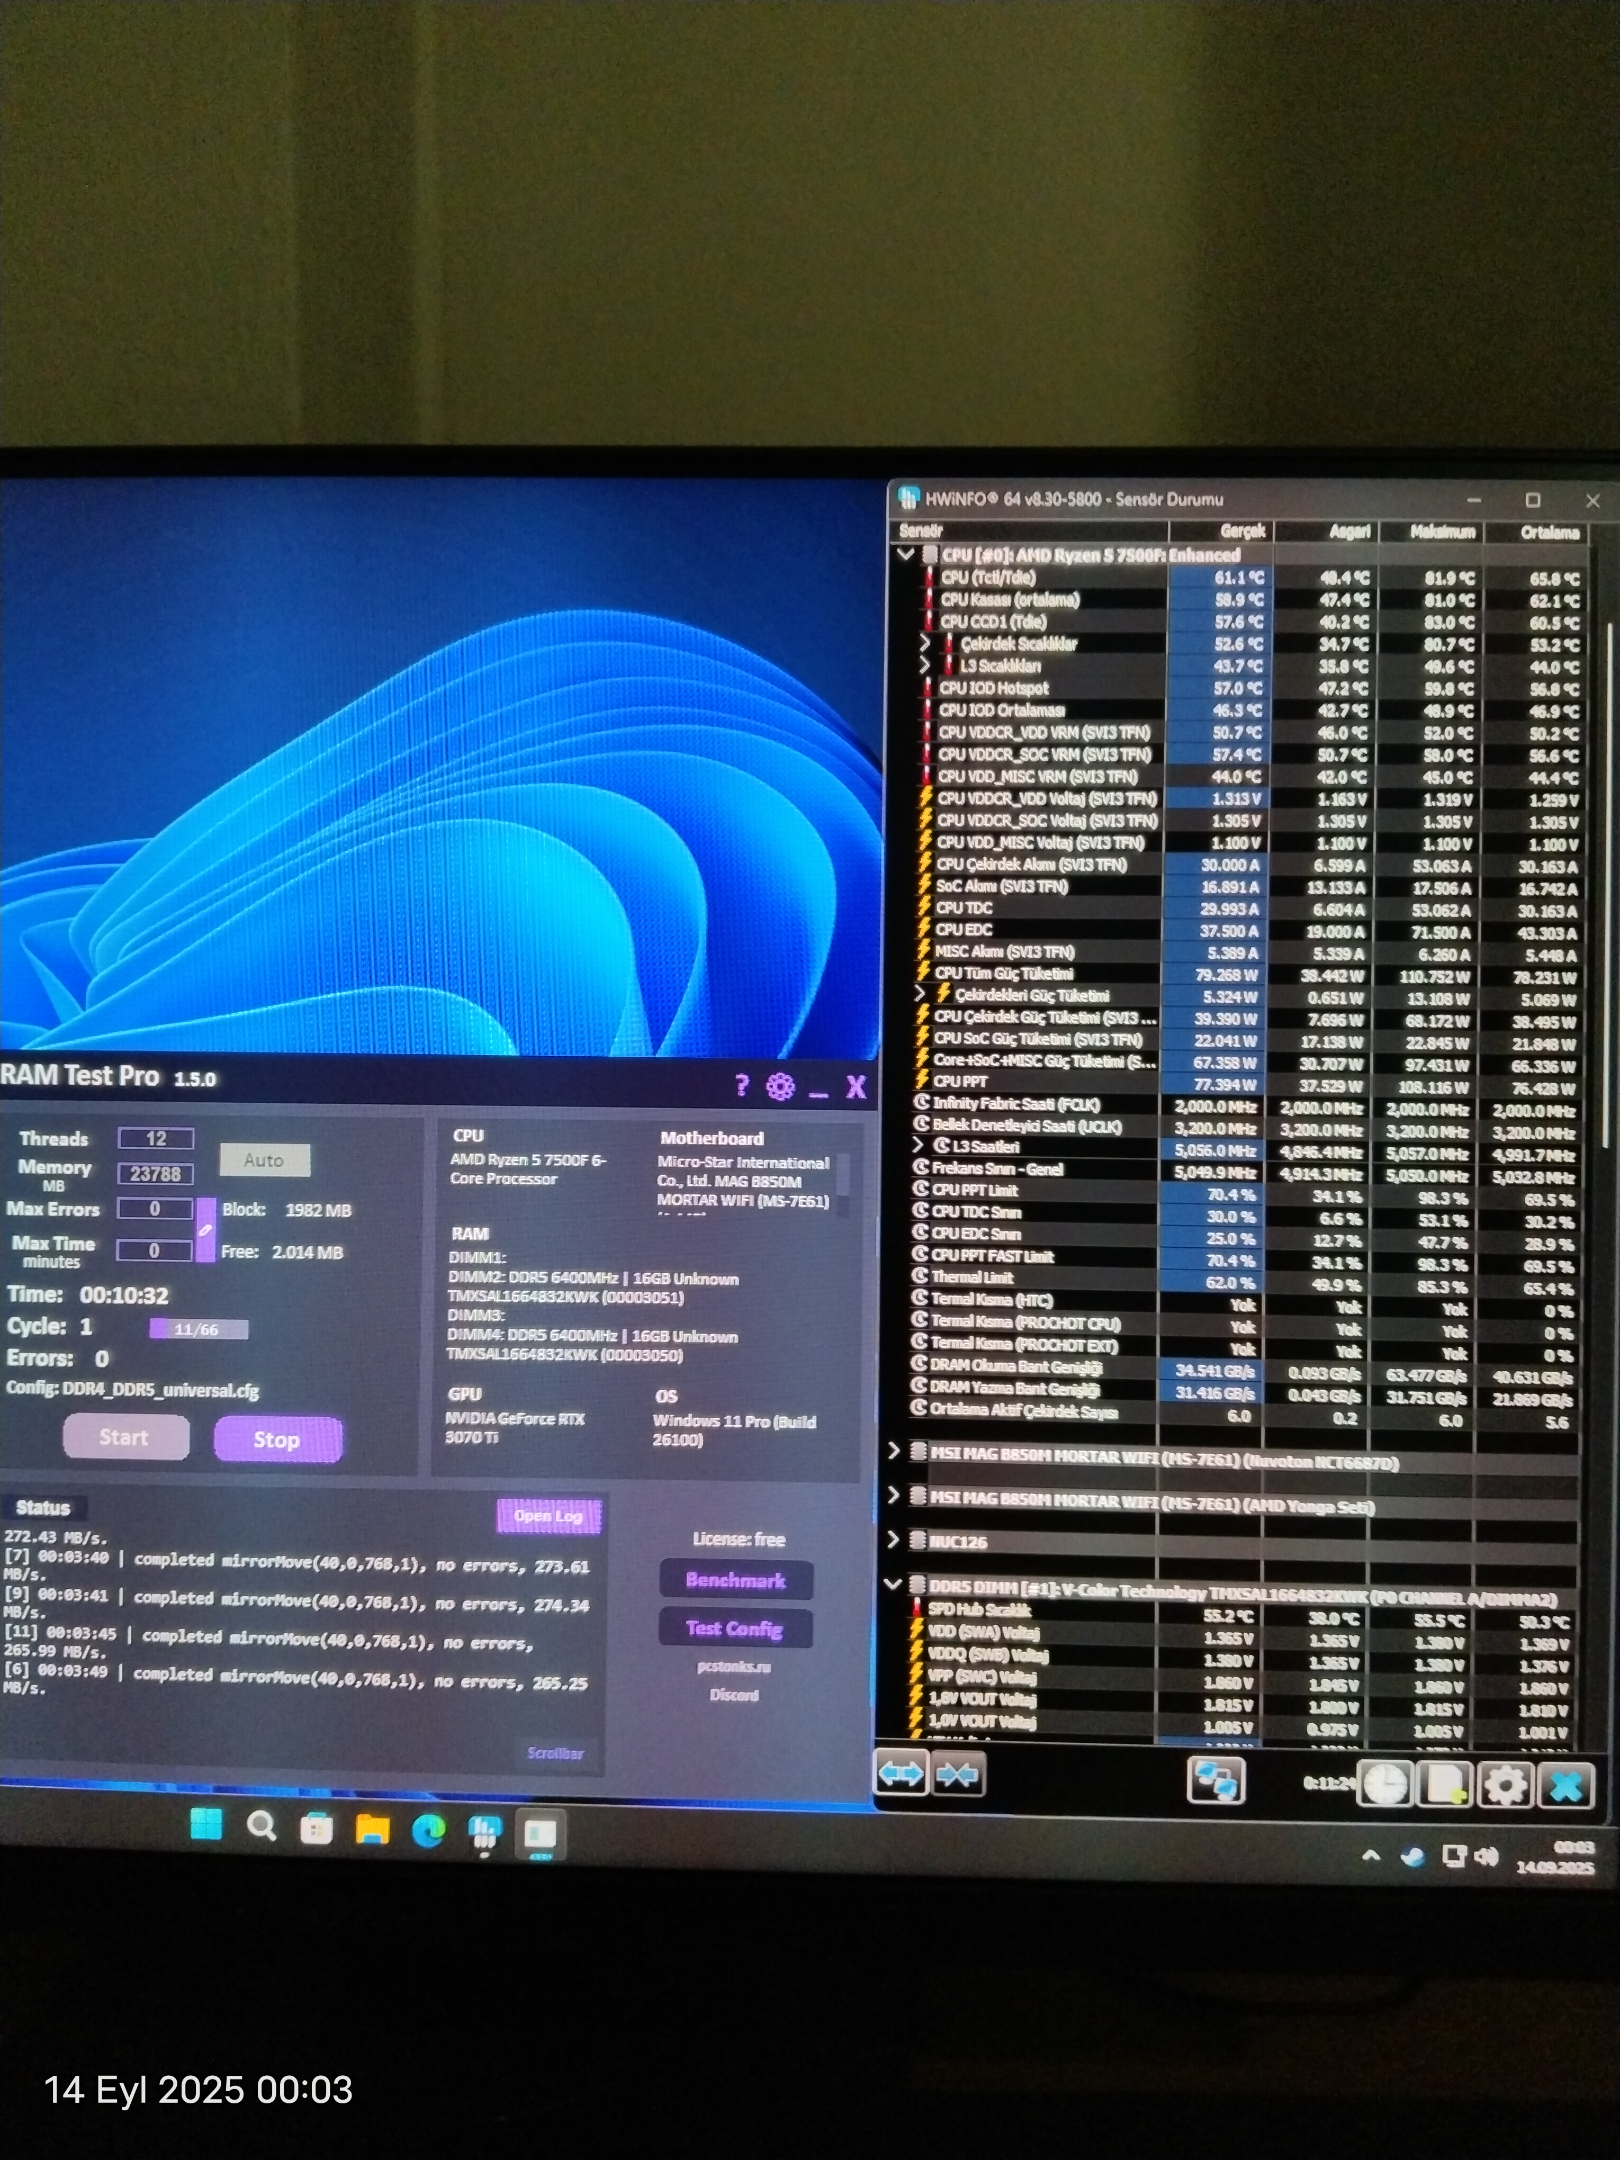Collapse the DDR5 DIMM [#1] V-Color group

point(893,1585)
